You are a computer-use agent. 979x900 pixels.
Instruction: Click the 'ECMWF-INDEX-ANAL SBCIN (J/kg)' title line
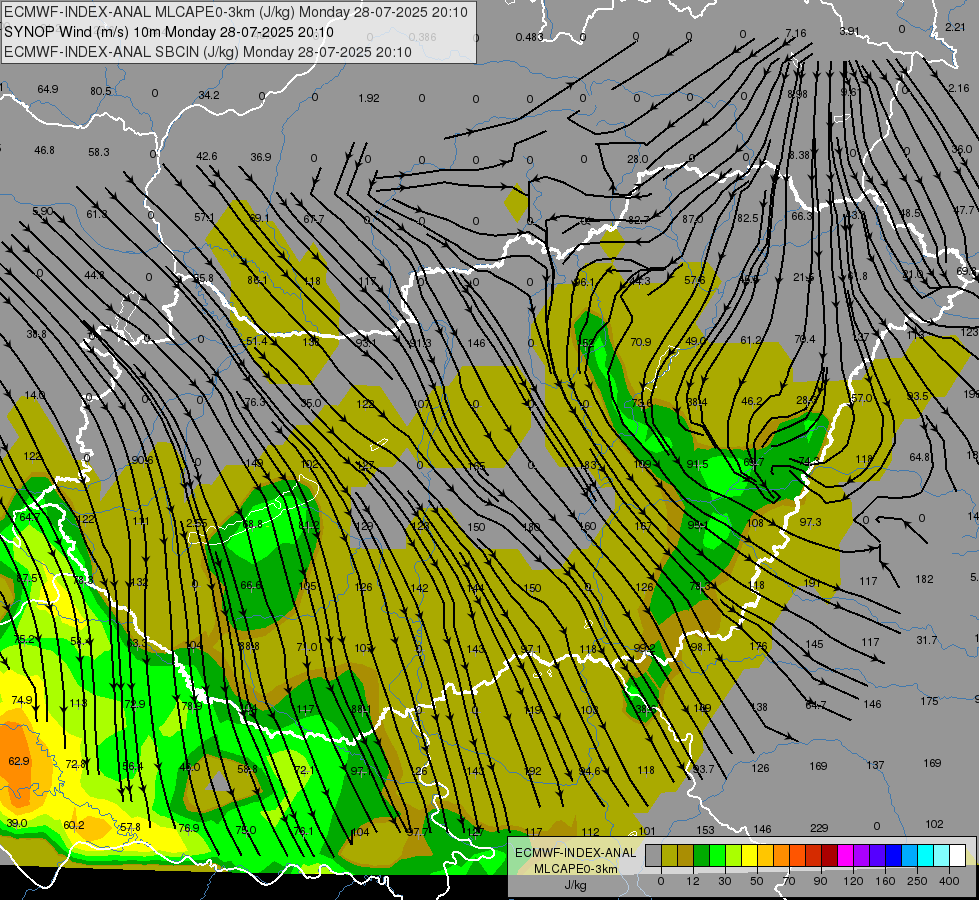point(207,52)
